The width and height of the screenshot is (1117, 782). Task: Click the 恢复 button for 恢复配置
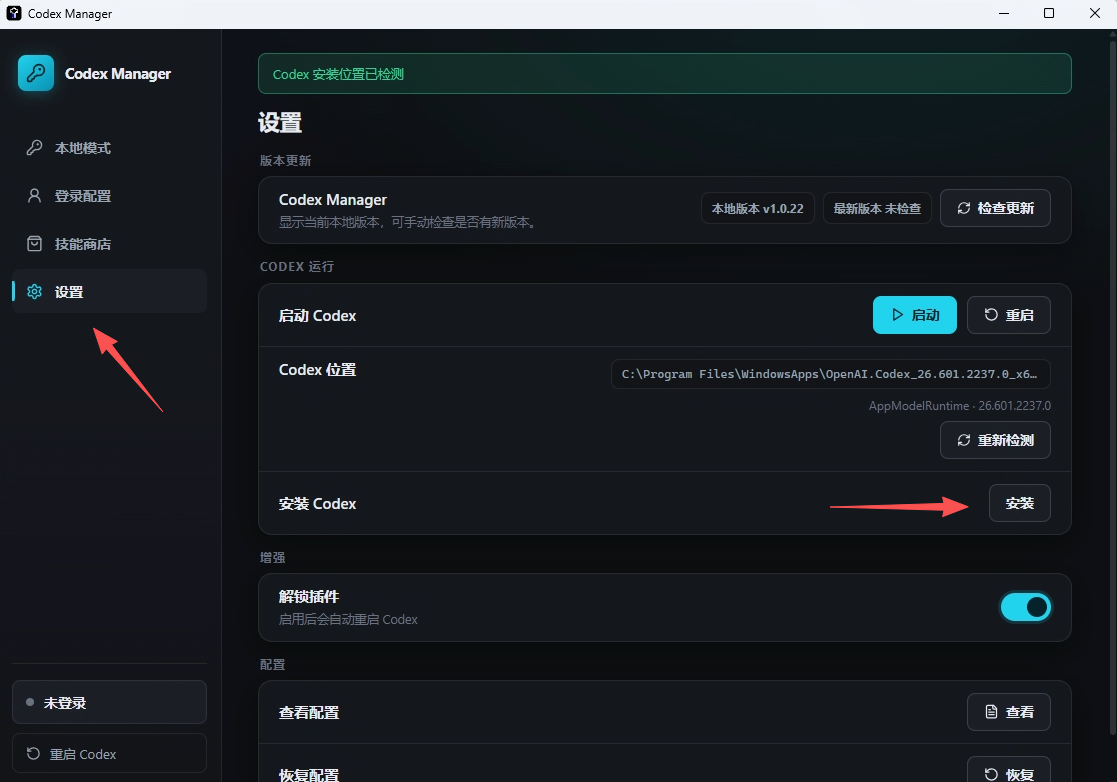pyautogui.click(x=1009, y=771)
